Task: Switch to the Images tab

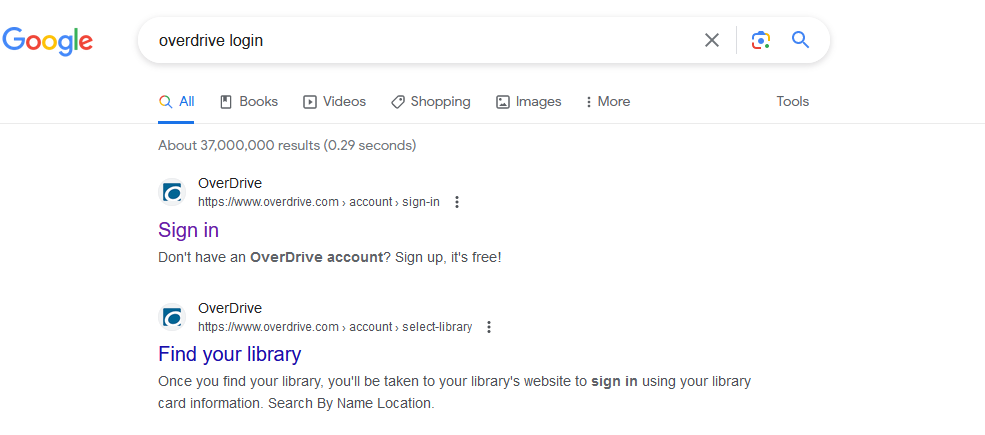Action: click(x=529, y=101)
